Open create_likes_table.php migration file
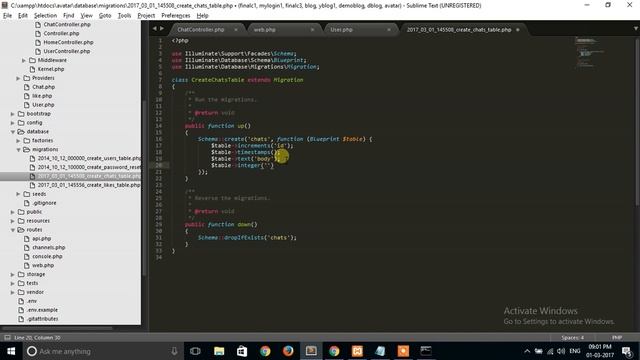This screenshot has width=640, height=360. tap(89, 185)
